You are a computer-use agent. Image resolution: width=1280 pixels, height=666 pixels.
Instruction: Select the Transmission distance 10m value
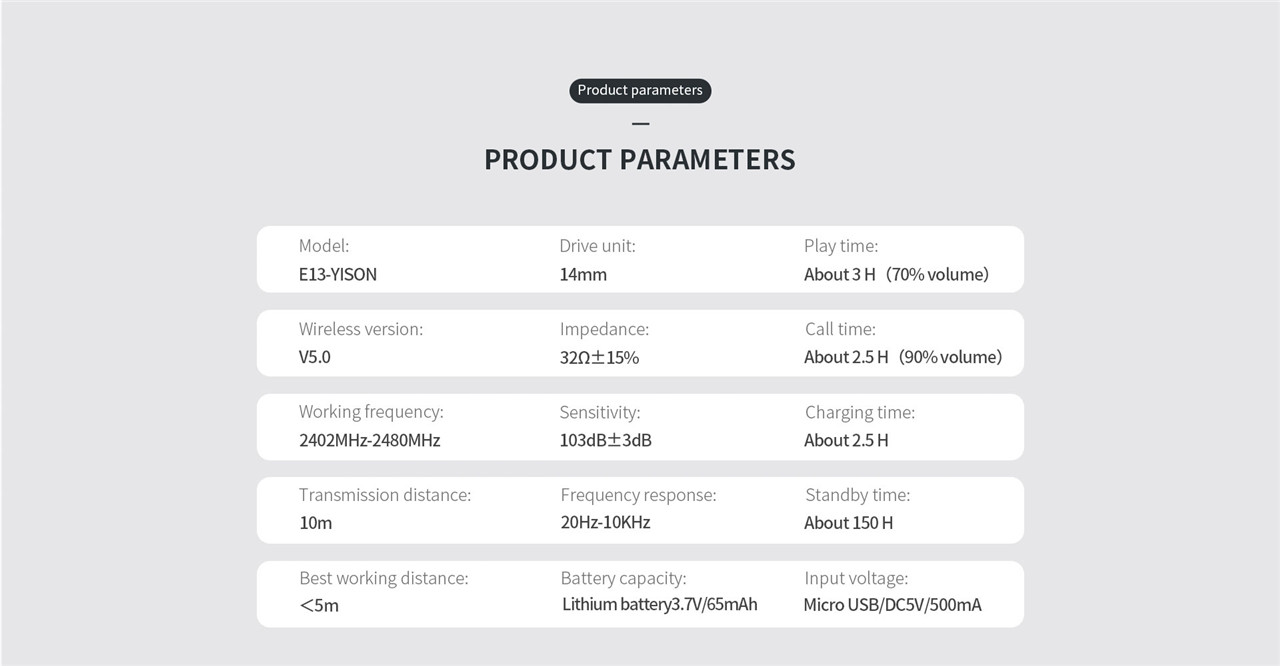point(316,523)
